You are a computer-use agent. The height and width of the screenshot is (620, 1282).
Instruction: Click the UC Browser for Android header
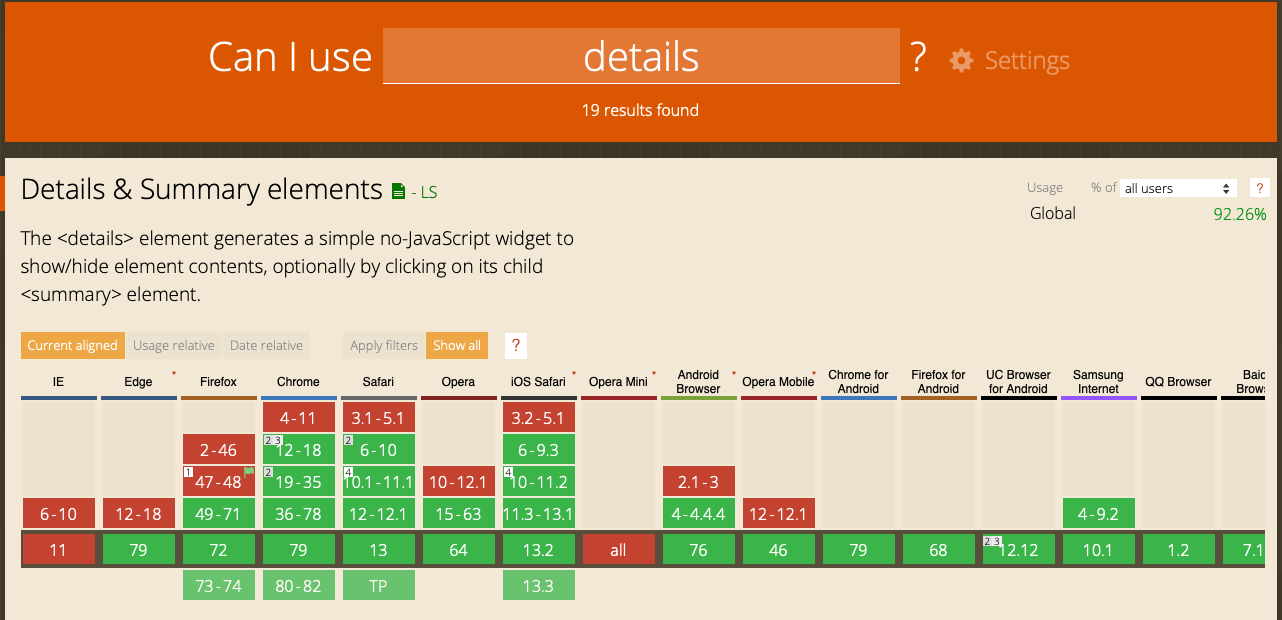pos(1019,382)
